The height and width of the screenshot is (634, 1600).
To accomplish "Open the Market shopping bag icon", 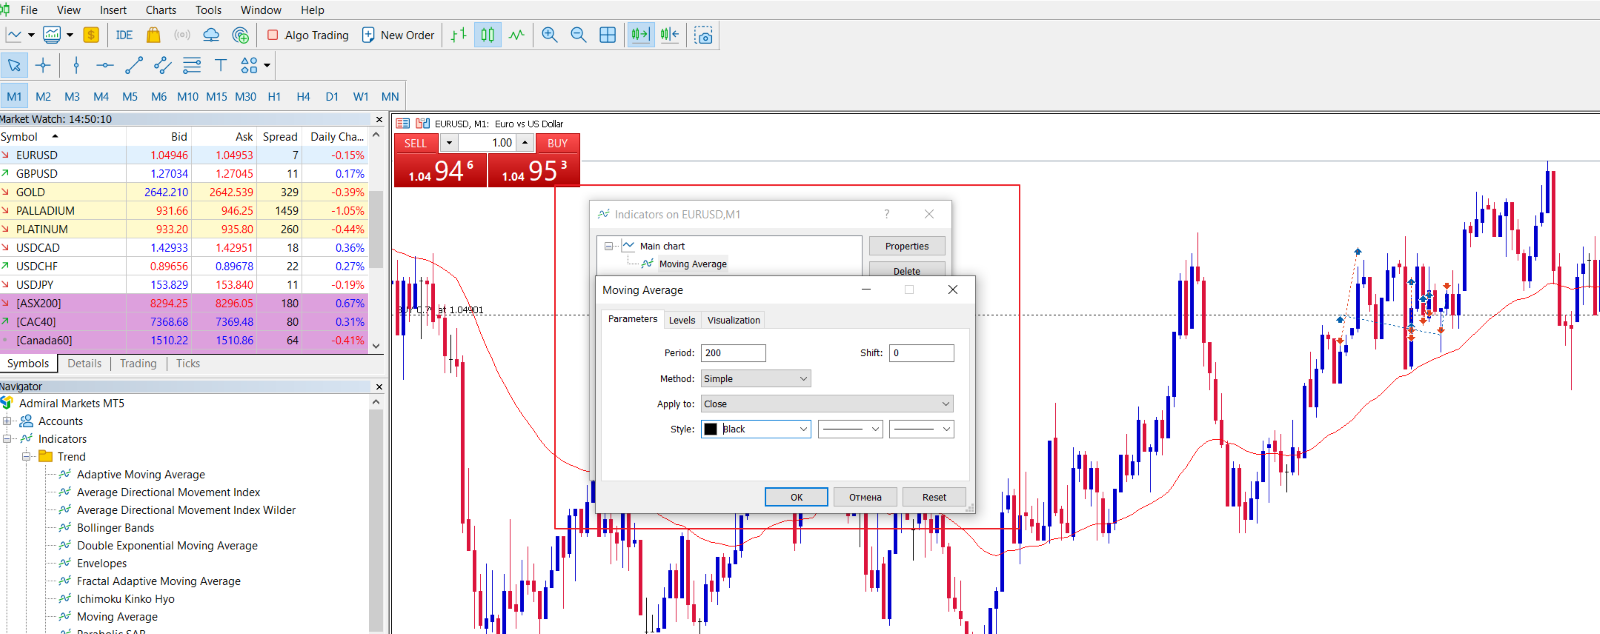I will pos(153,35).
